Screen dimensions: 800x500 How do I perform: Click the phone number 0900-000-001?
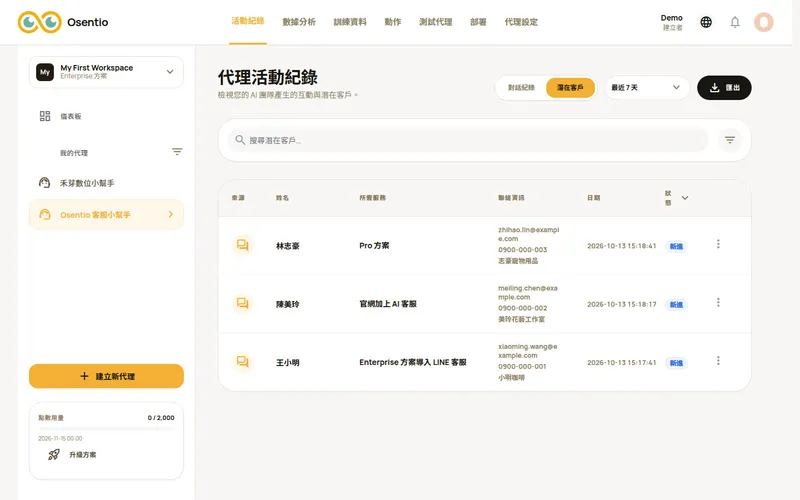pyautogui.click(x=522, y=366)
